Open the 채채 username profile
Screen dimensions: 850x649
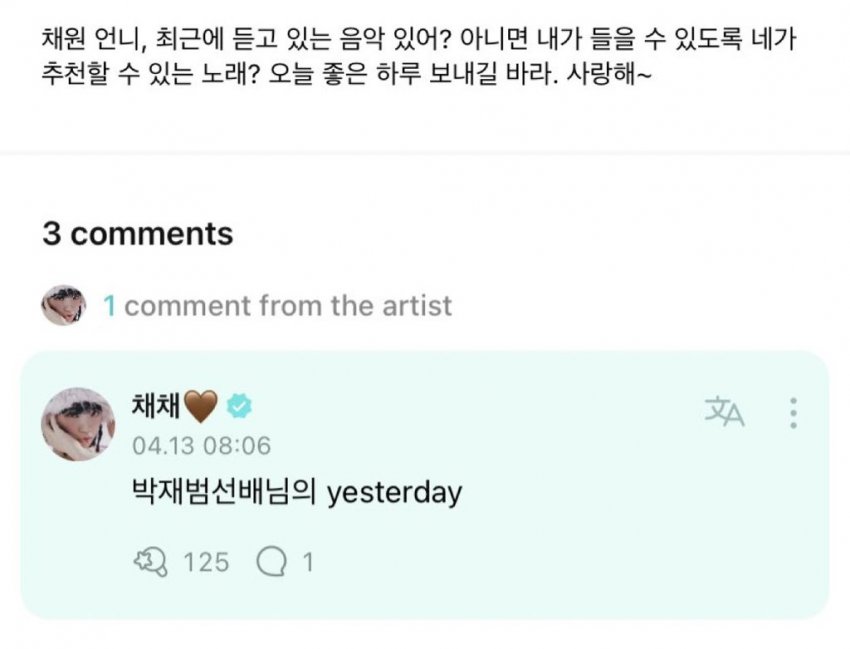[x=154, y=405]
